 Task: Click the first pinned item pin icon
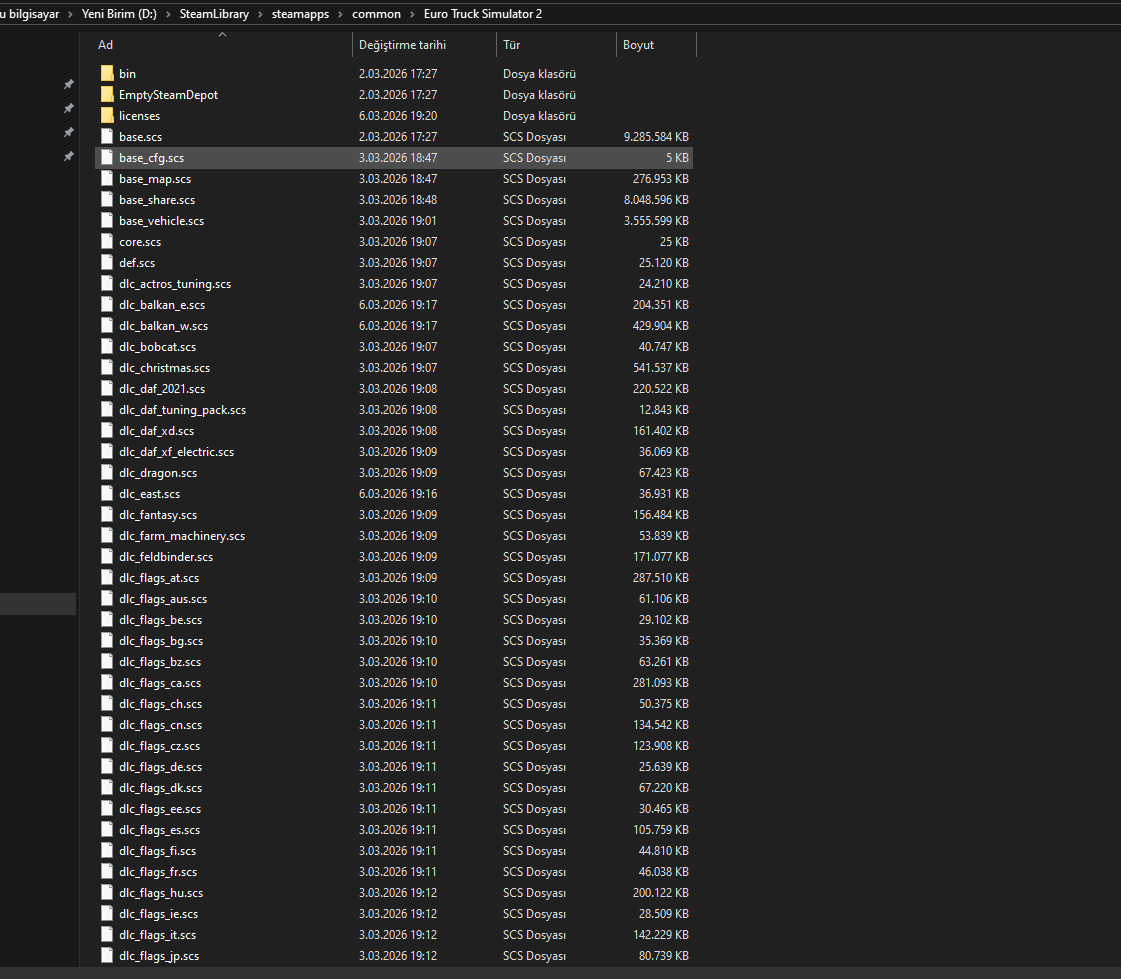[69, 84]
